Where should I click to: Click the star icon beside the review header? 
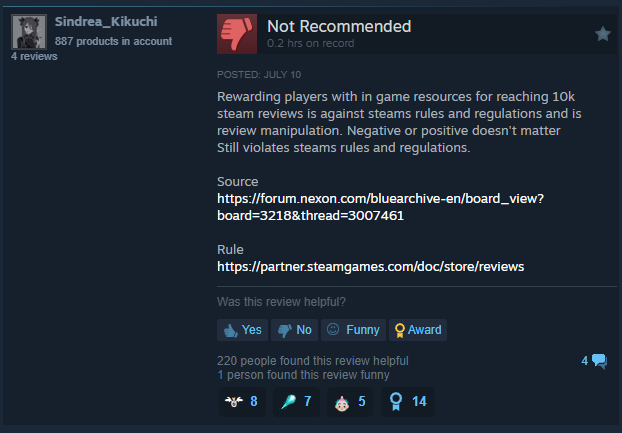pos(603,34)
